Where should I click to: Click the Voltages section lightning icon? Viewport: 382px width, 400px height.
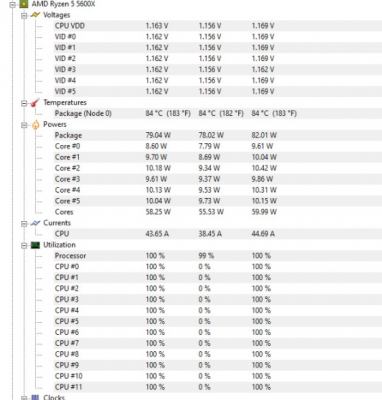[x=35, y=15]
